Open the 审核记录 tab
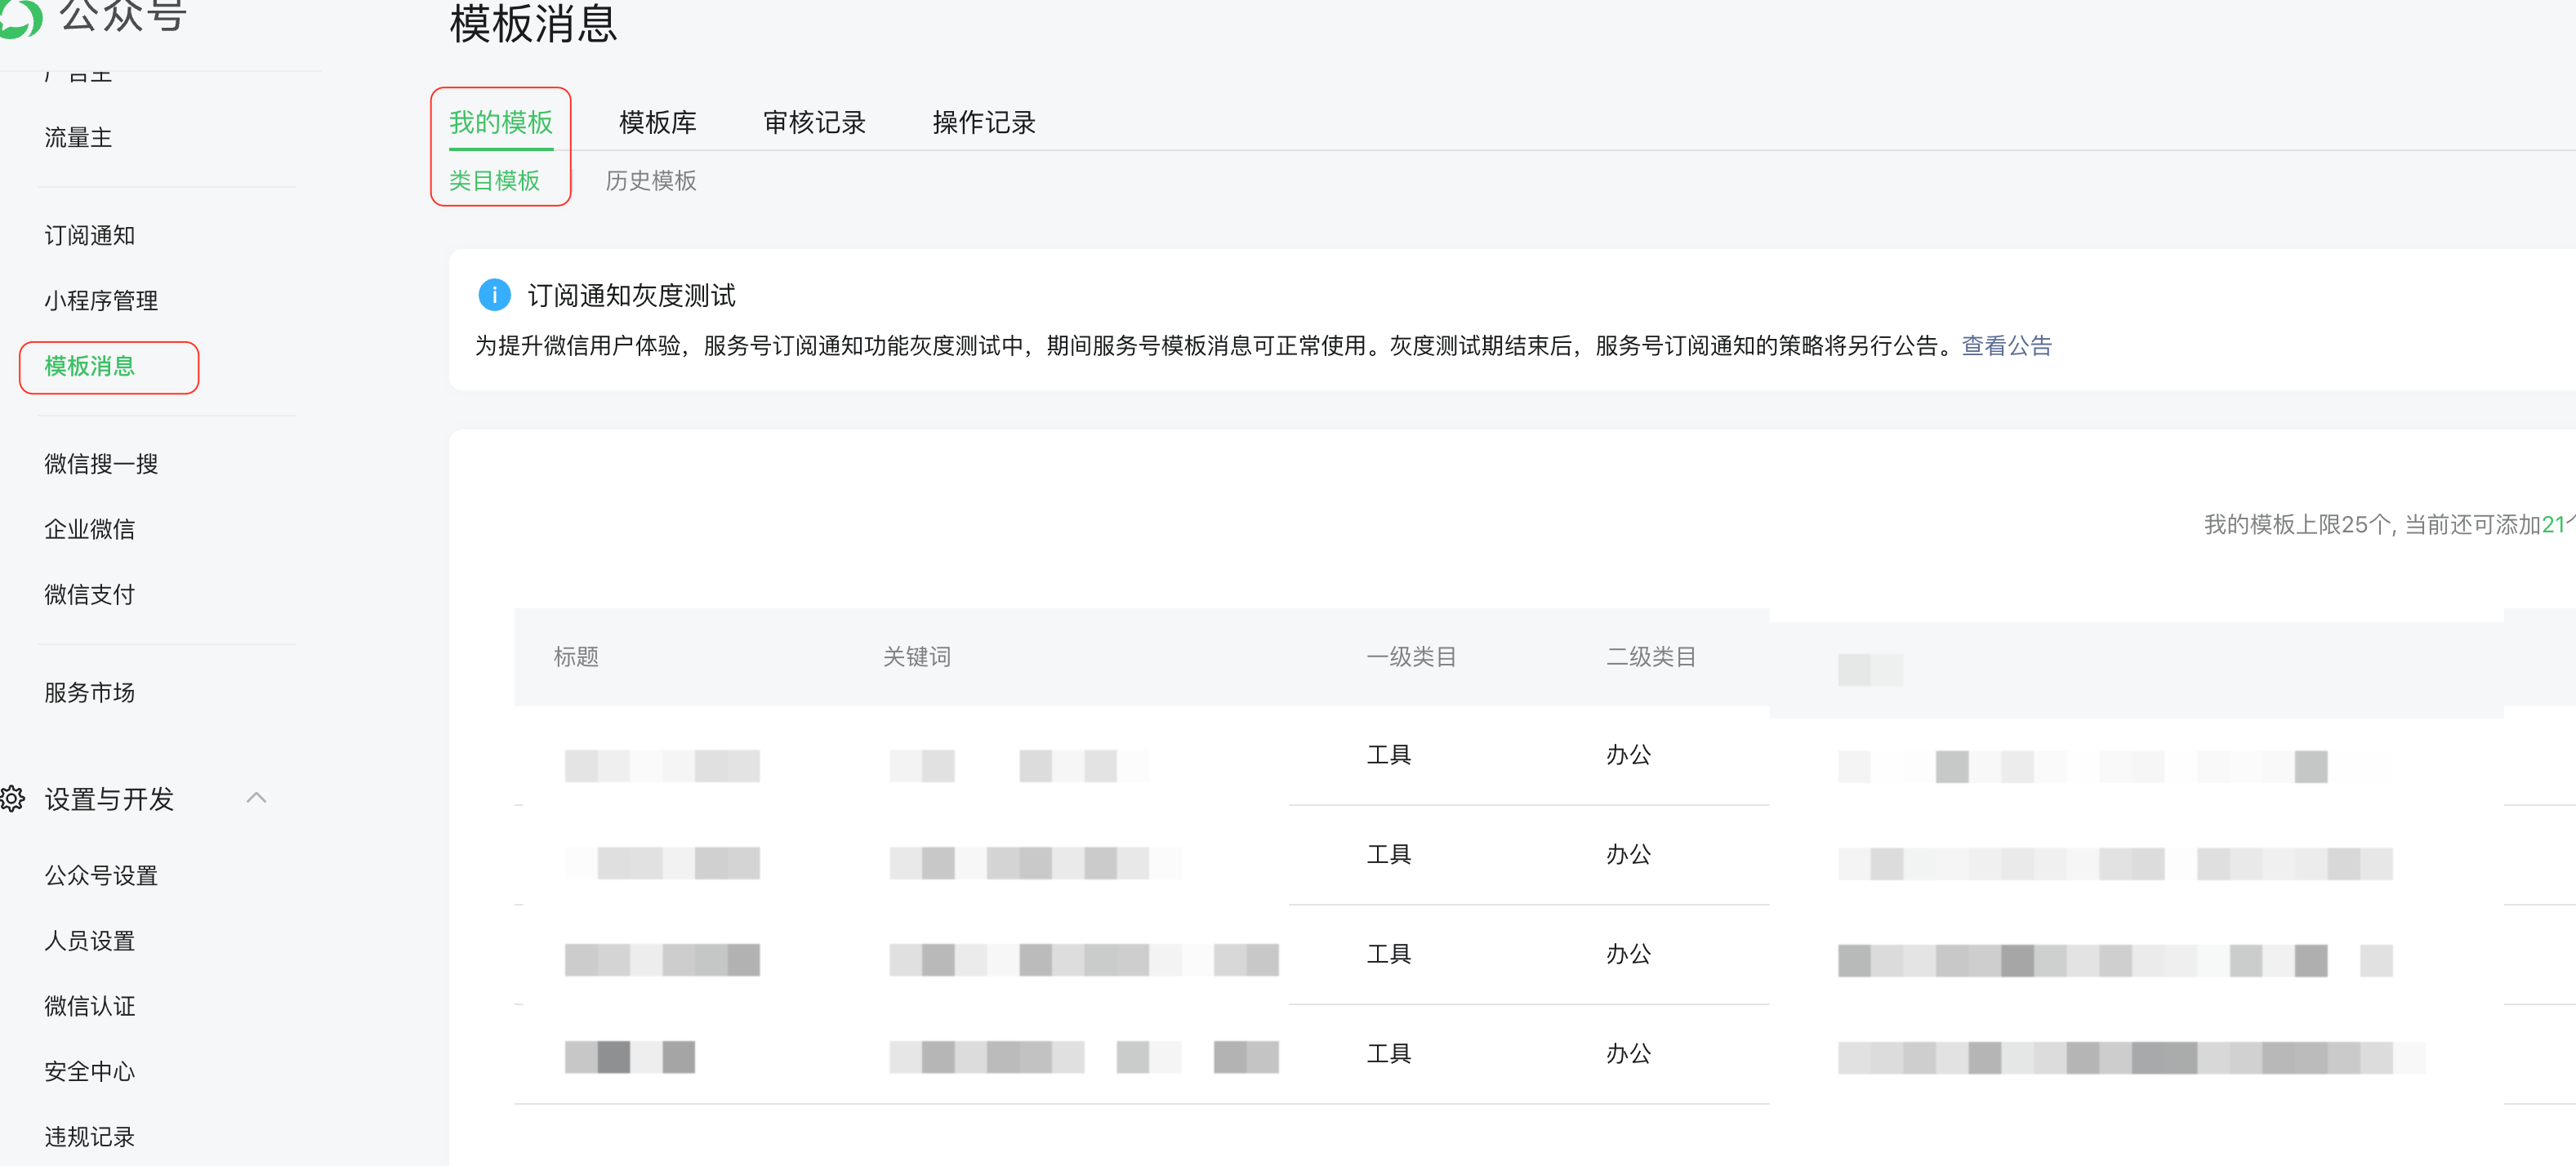The width and height of the screenshot is (2576, 1166). tap(814, 123)
